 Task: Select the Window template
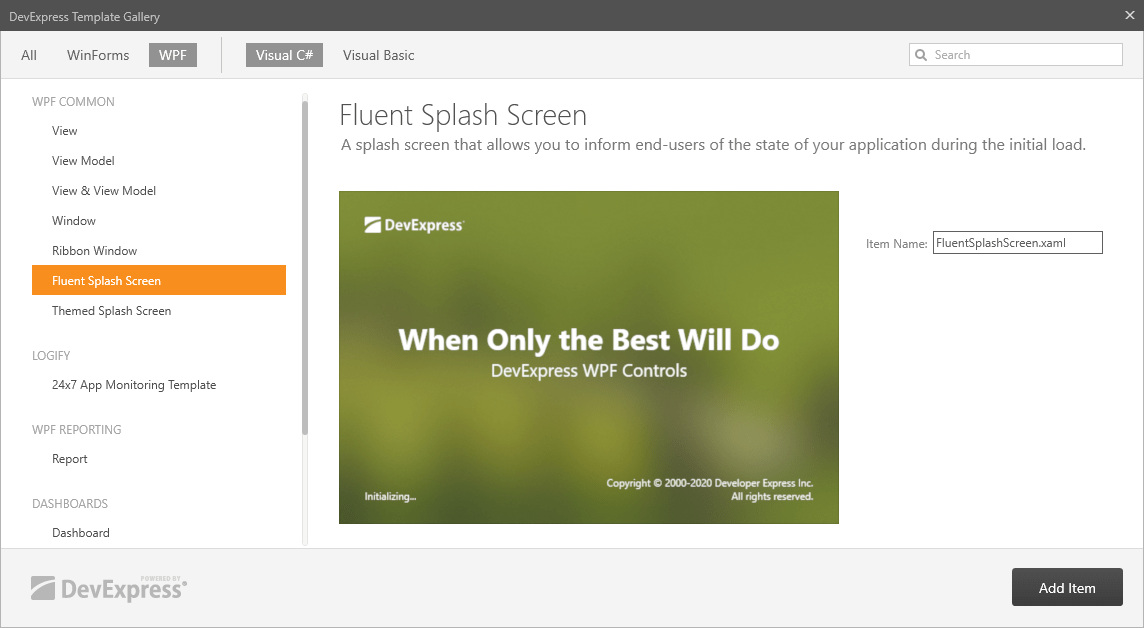coord(73,220)
